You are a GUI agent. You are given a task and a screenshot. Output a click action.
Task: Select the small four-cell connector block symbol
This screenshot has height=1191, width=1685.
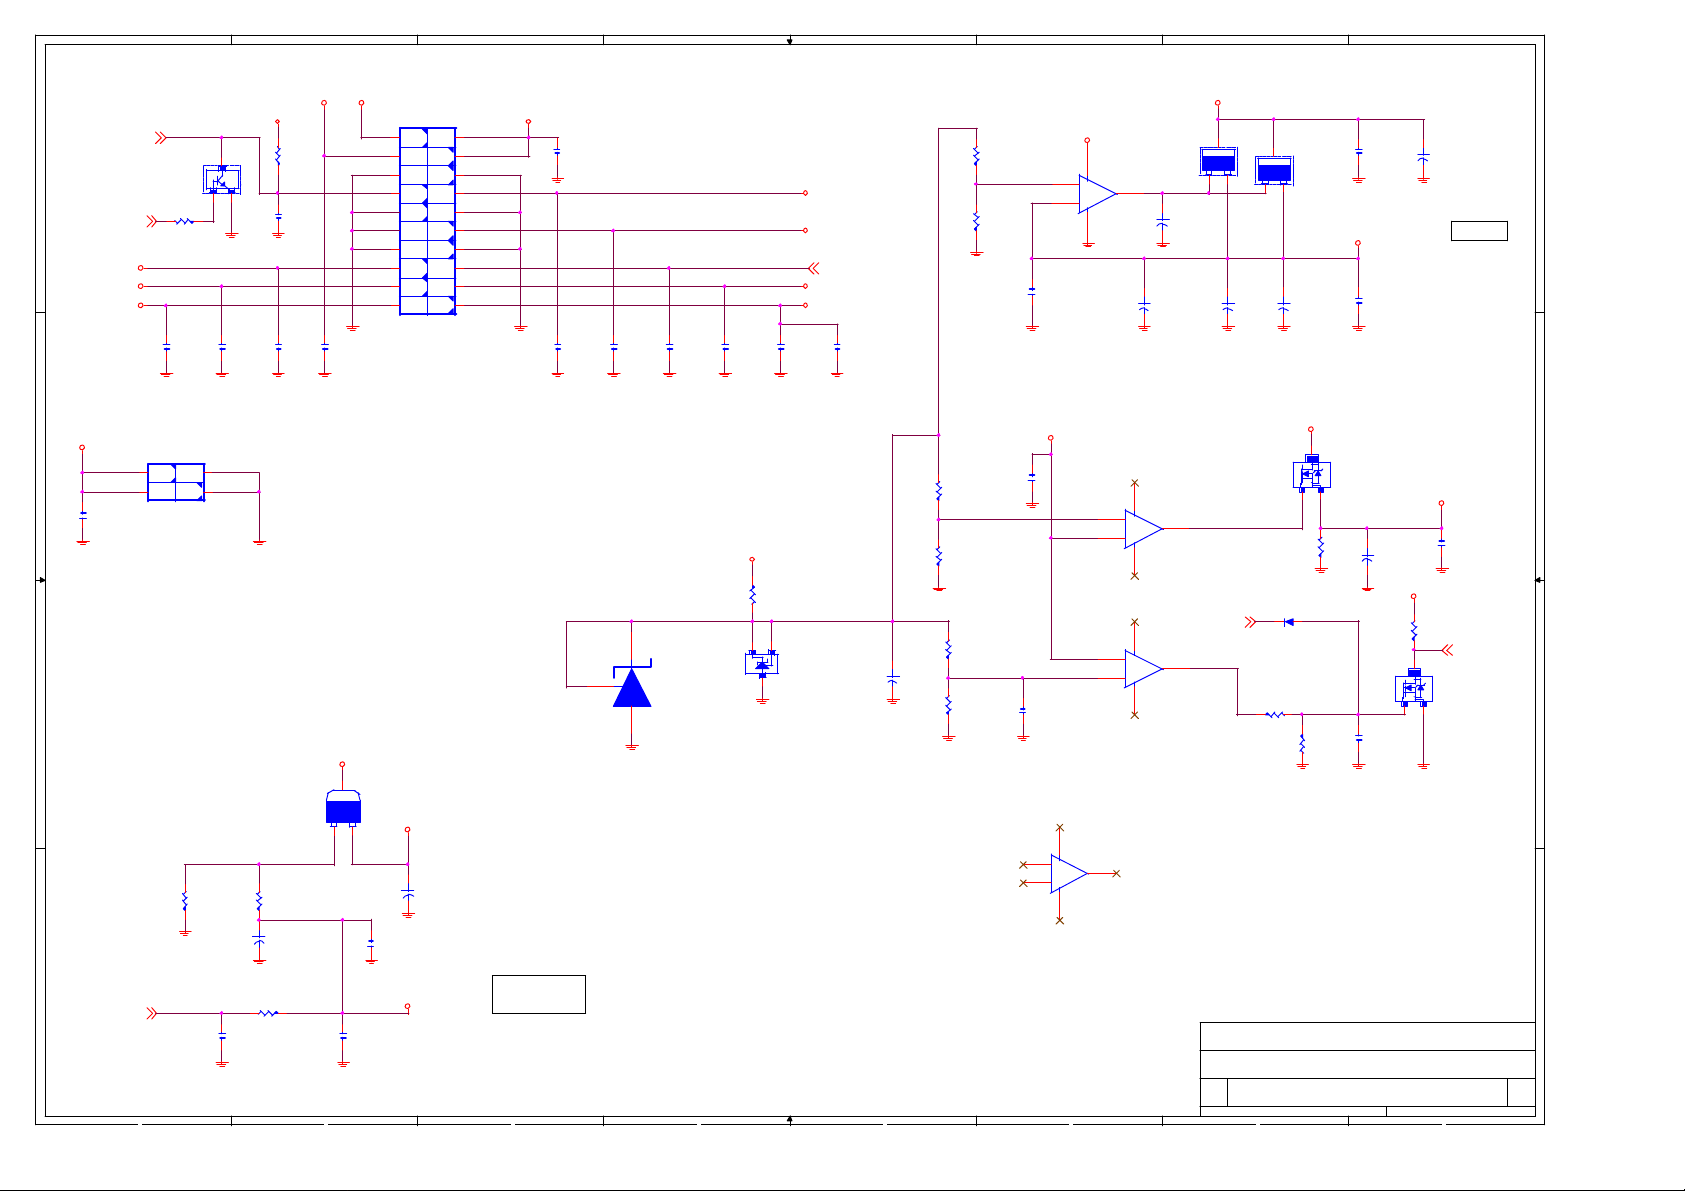coord(176,482)
